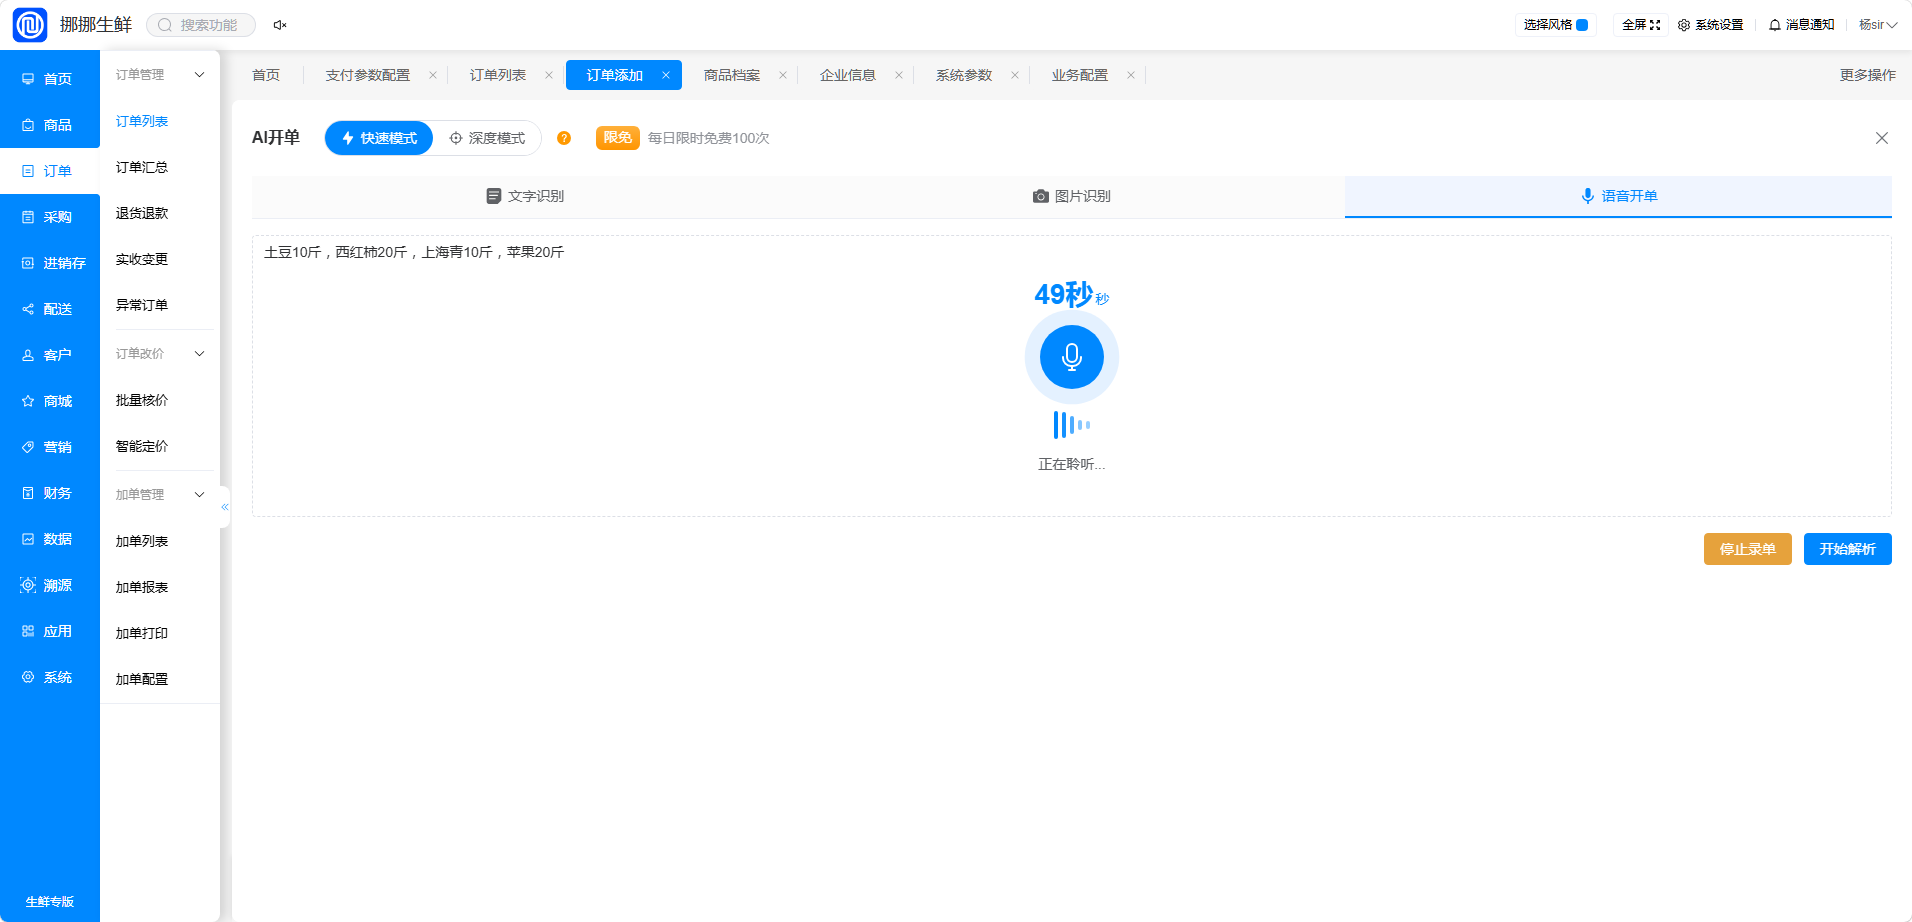Open 客户 in the blue sidebar
The width and height of the screenshot is (1912, 922).
(50, 355)
